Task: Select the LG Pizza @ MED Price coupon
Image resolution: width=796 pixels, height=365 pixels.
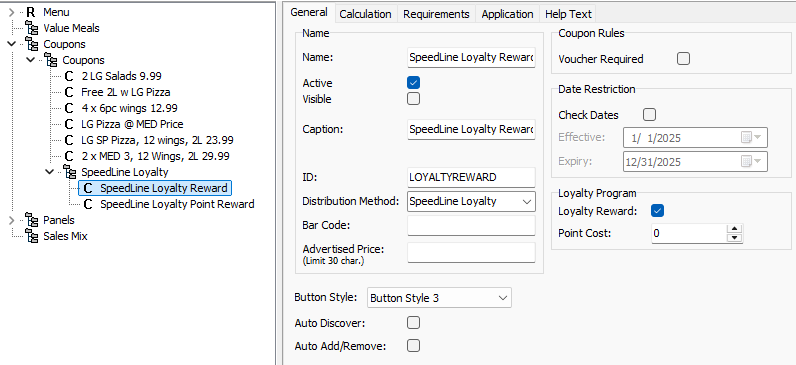Action: click(132, 124)
